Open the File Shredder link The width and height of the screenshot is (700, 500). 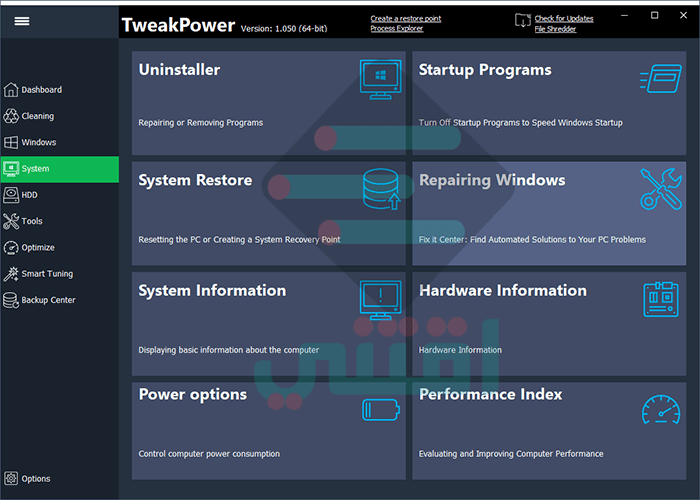[x=555, y=29]
